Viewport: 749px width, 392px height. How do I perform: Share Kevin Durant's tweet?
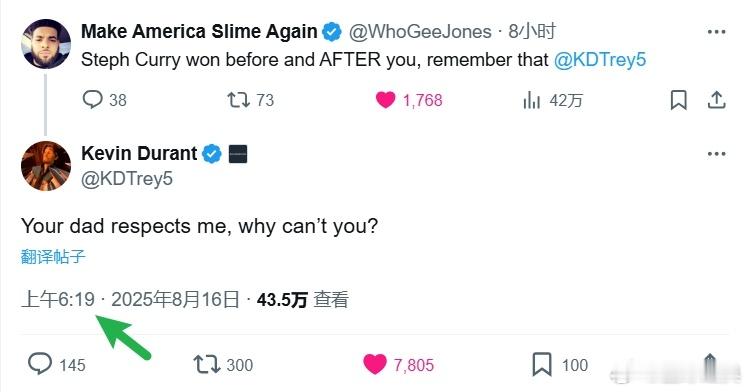[710, 365]
